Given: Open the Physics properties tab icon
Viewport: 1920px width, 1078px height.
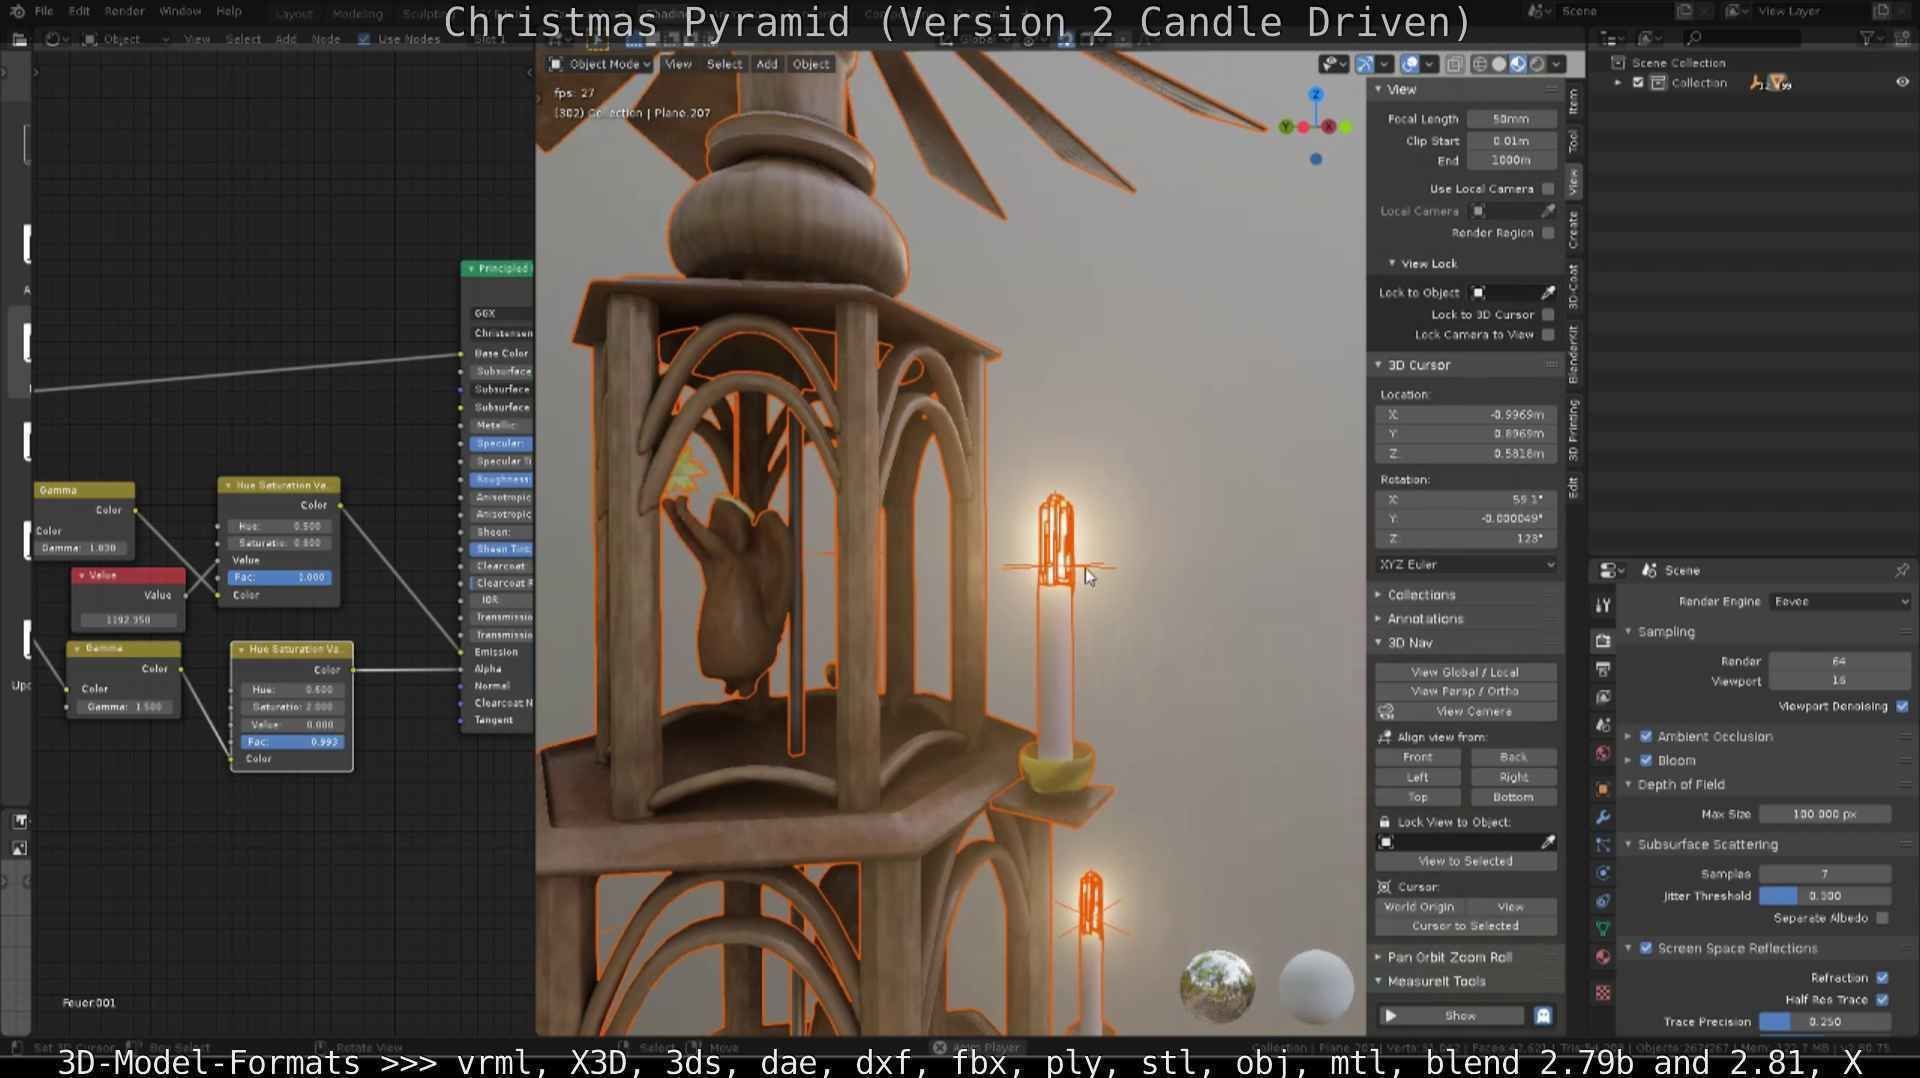Looking at the screenshot, I should pos(1603,873).
